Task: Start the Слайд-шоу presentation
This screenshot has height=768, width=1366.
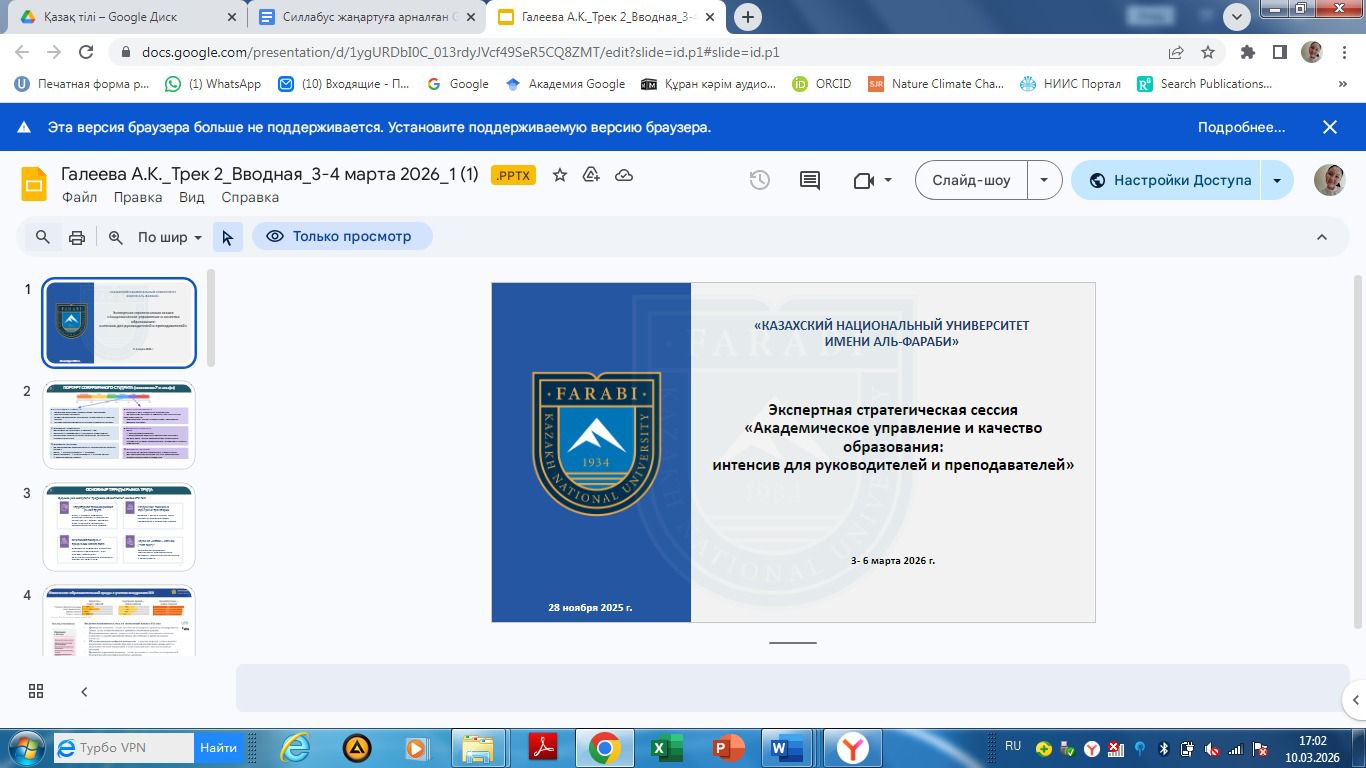Action: [x=972, y=180]
